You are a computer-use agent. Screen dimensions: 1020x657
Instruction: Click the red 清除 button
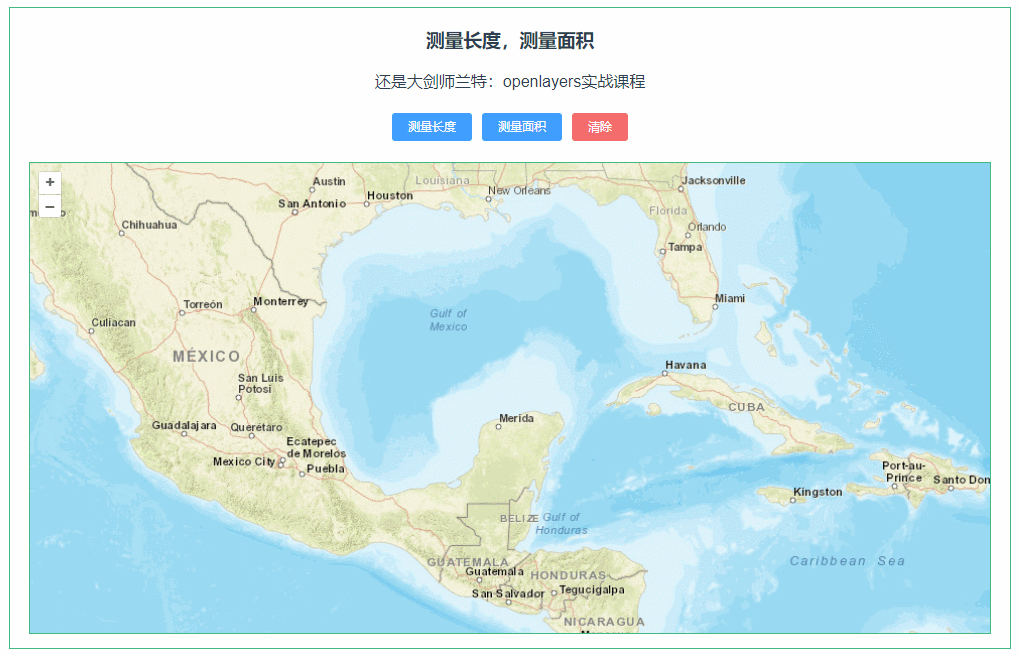pyautogui.click(x=600, y=127)
